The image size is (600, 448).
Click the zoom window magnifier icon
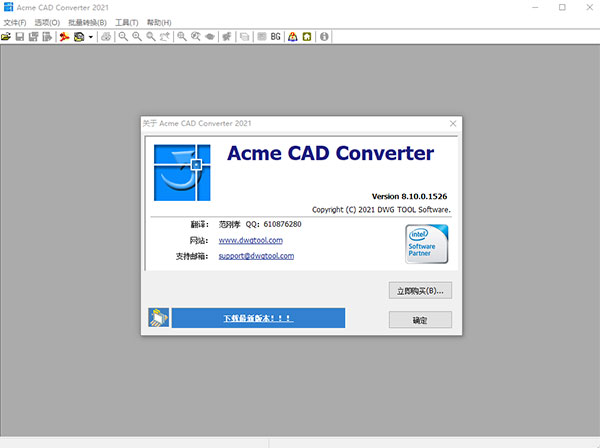[182, 37]
